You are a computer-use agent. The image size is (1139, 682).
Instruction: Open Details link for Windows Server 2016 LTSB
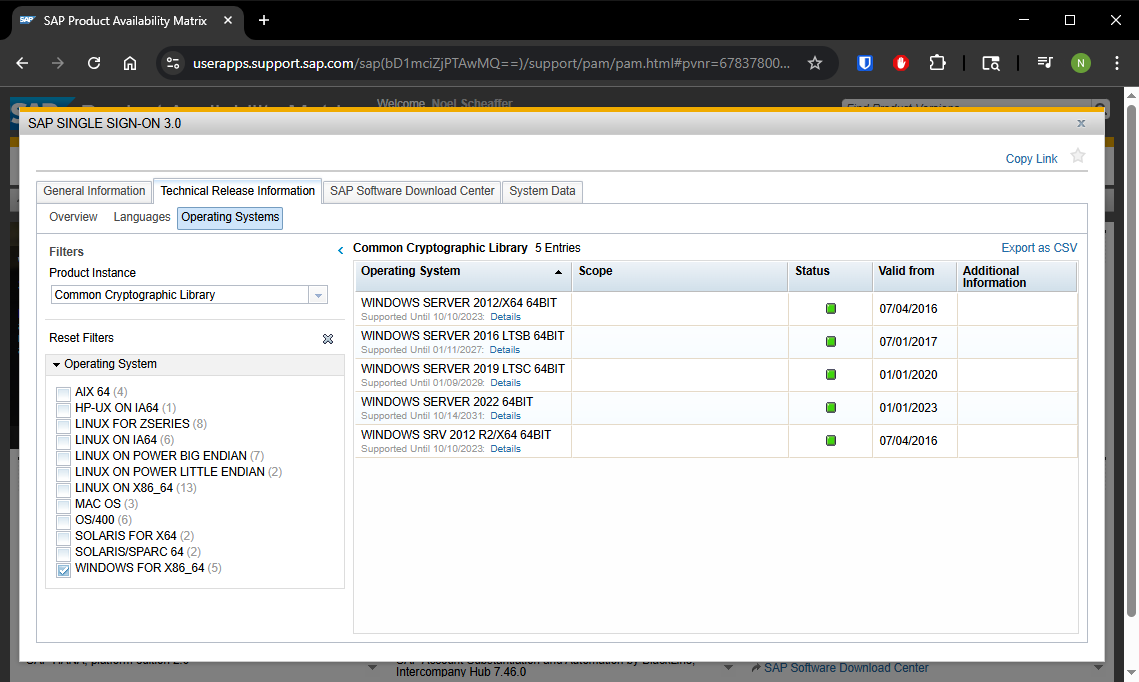[x=505, y=350]
